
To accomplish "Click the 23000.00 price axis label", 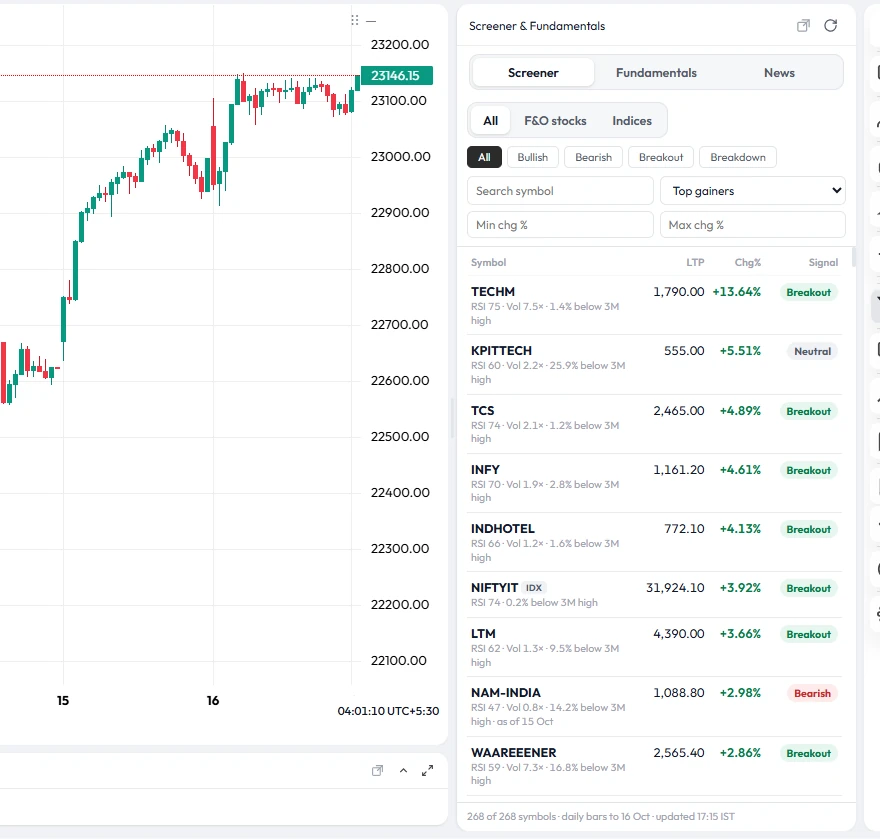I will pyautogui.click(x=400, y=157).
